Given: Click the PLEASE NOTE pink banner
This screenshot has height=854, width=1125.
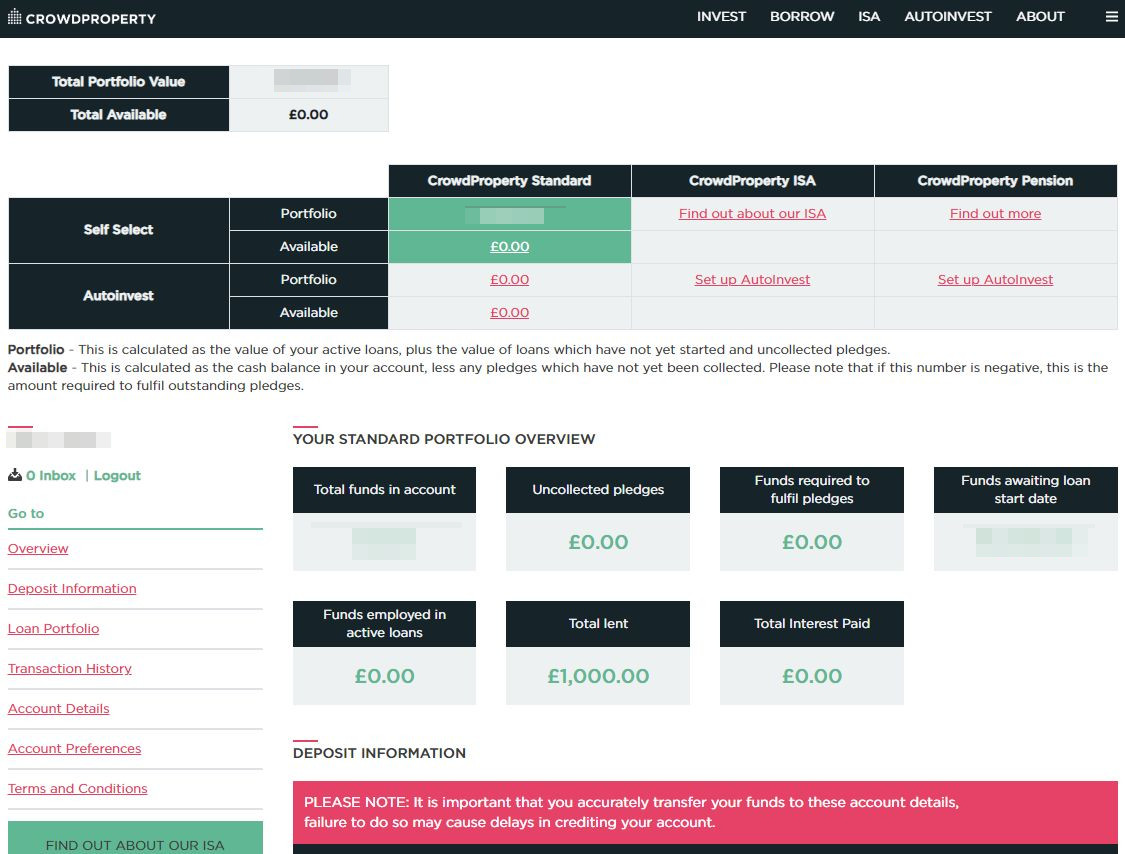Looking at the screenshot, I should point(705,812).
